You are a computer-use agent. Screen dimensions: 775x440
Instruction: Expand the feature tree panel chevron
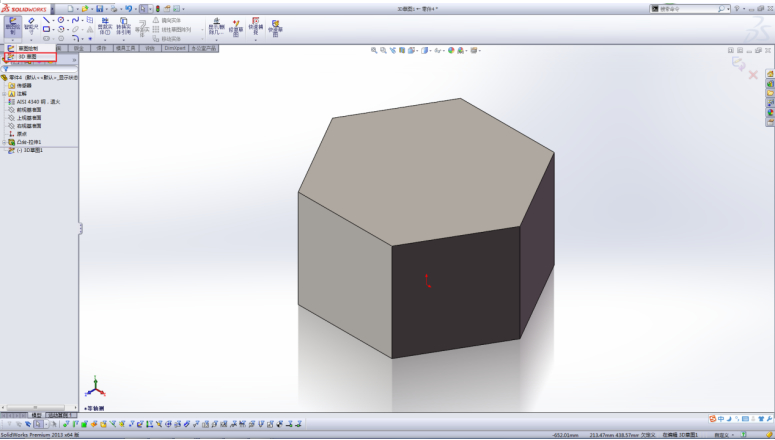click(x=75, y=60)
